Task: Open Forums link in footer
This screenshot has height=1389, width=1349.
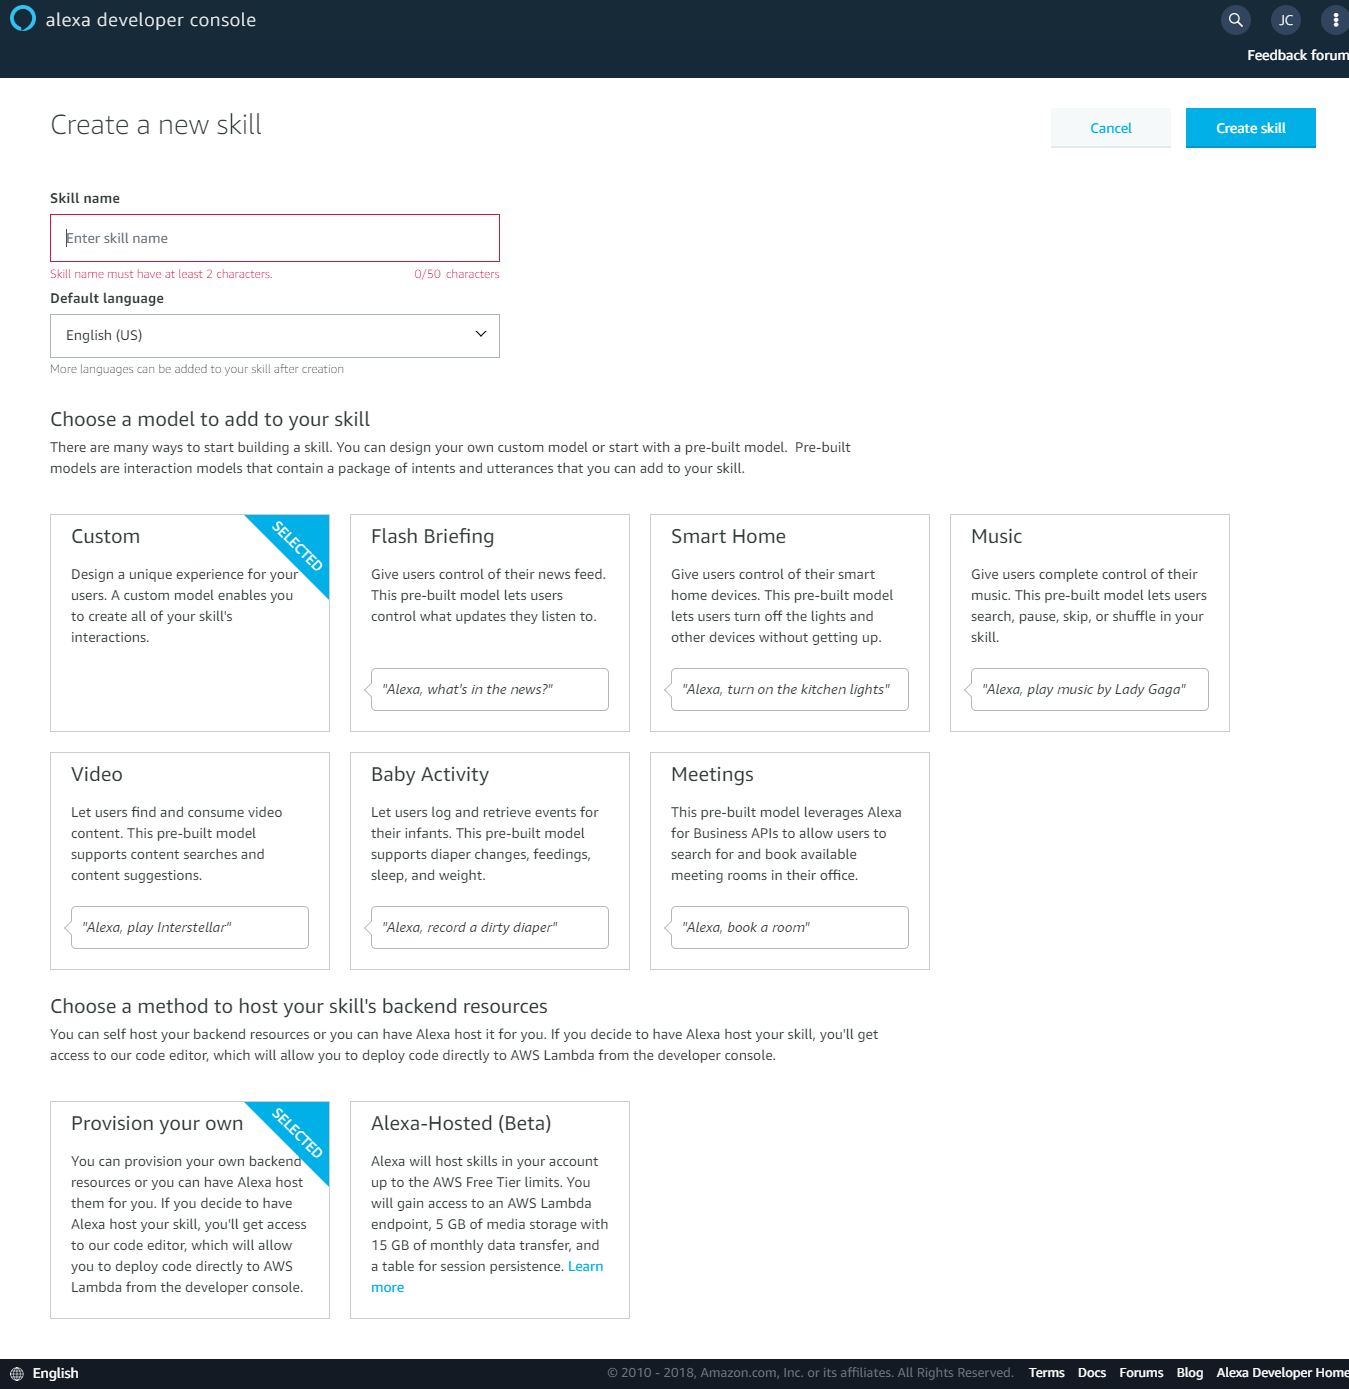Action: click(1141, 1373)
